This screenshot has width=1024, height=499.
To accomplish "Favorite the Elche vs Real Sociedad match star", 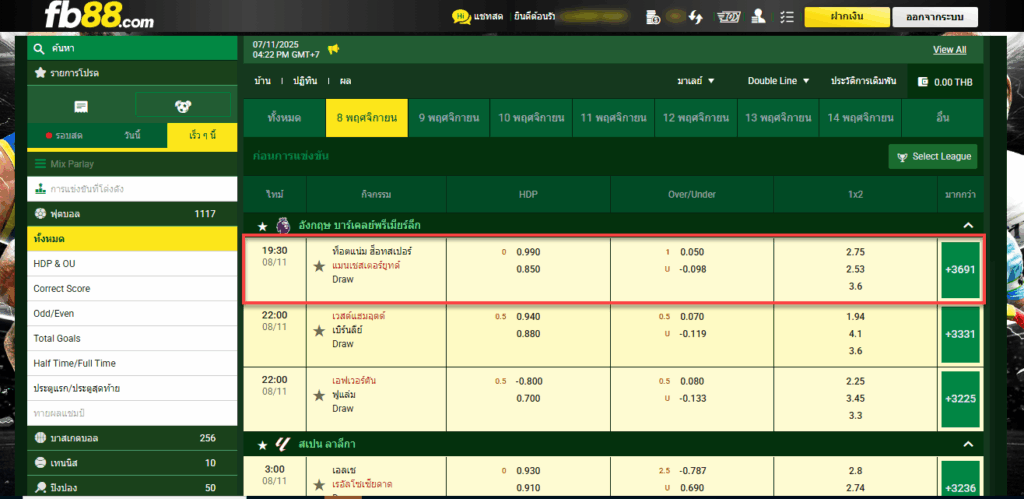I will 319,485.
